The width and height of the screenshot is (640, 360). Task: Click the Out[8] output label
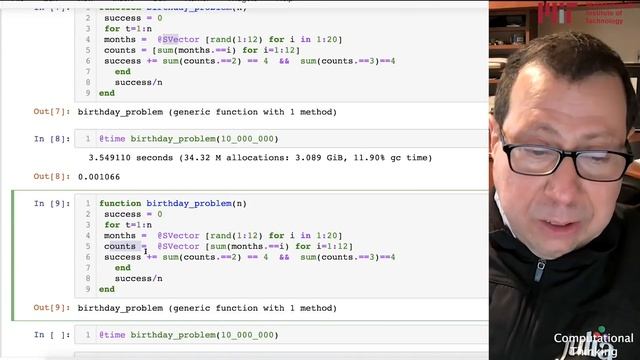click(x=52, y=177)
